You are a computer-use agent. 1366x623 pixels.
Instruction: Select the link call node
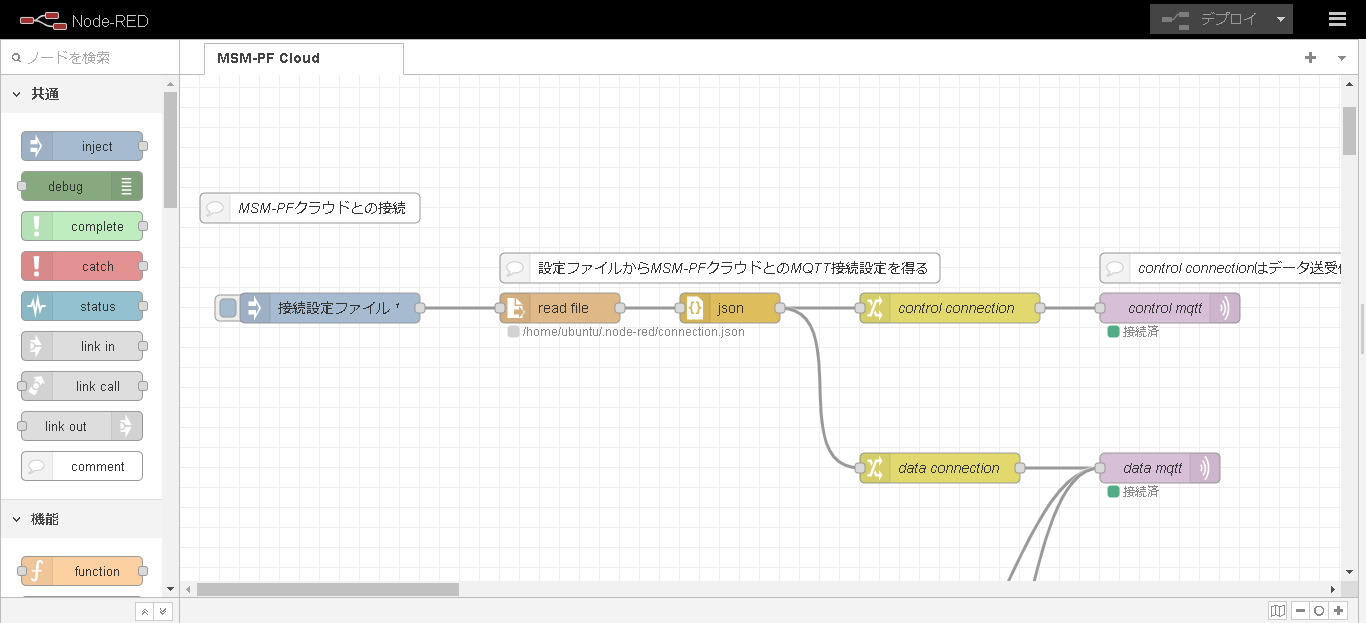pyautogui.click(x=82, y=386)
